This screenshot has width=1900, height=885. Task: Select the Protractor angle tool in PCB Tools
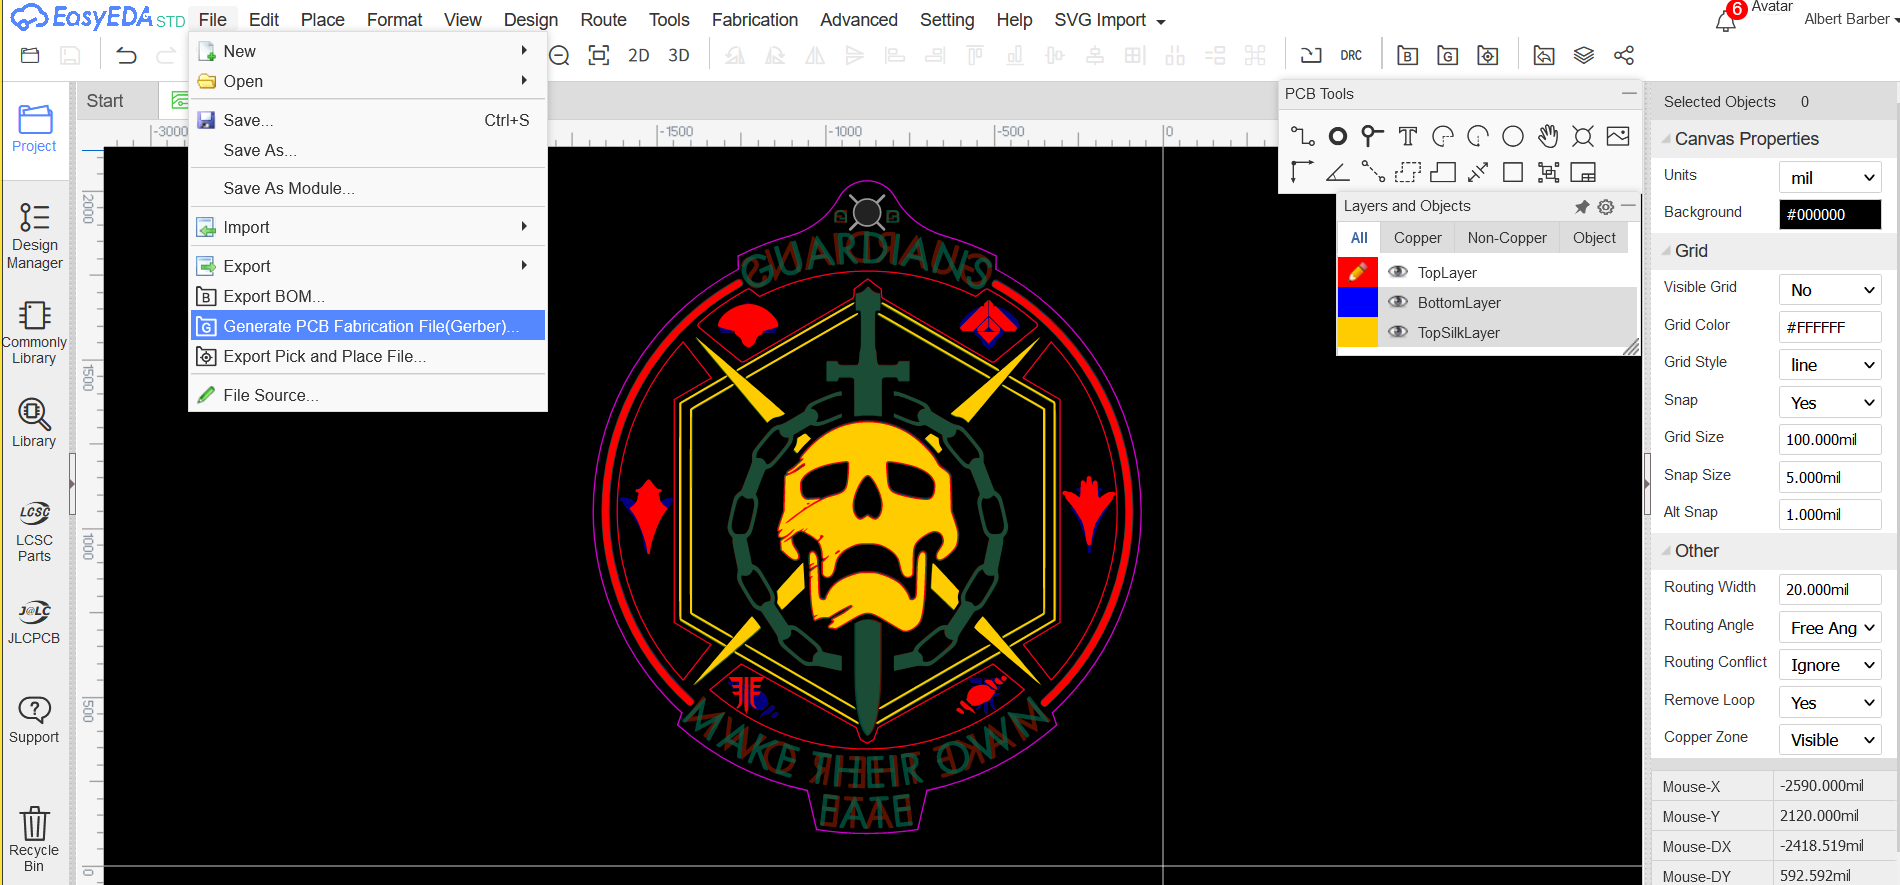1337,172
